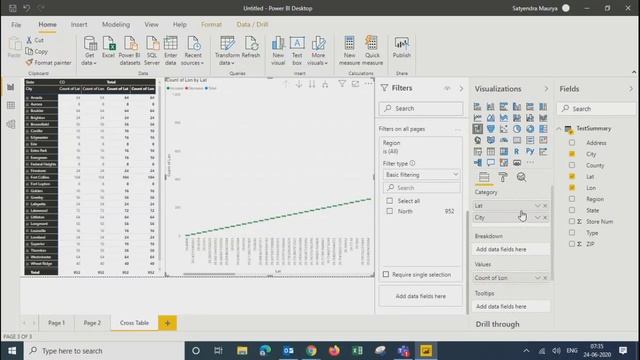Viewport: 640px width, 360px height.
Task: Collapse the Fields pane
Action: [x=631, y=89]
